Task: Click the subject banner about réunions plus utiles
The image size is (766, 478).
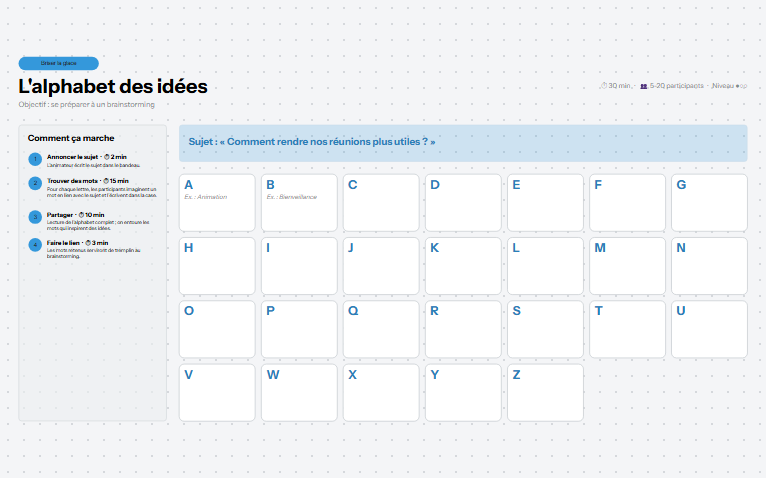Action: (x=463, y=143)
